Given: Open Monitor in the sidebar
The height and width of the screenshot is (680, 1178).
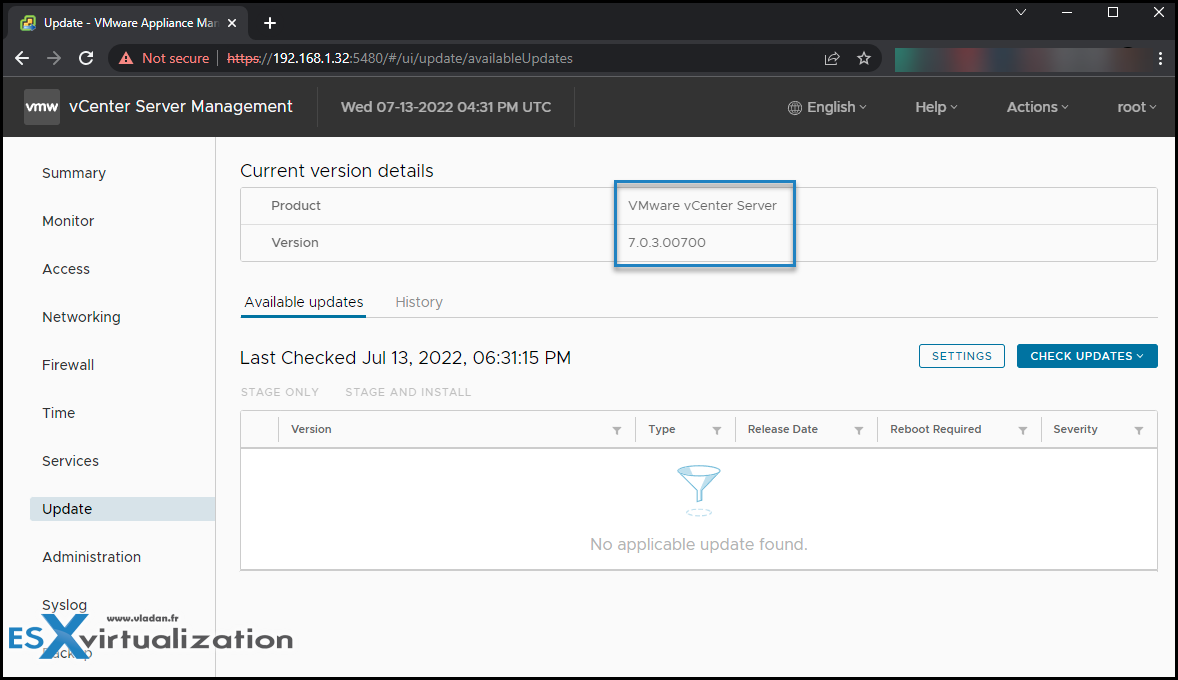Looking at the screenshot, I should pos(68,221).
